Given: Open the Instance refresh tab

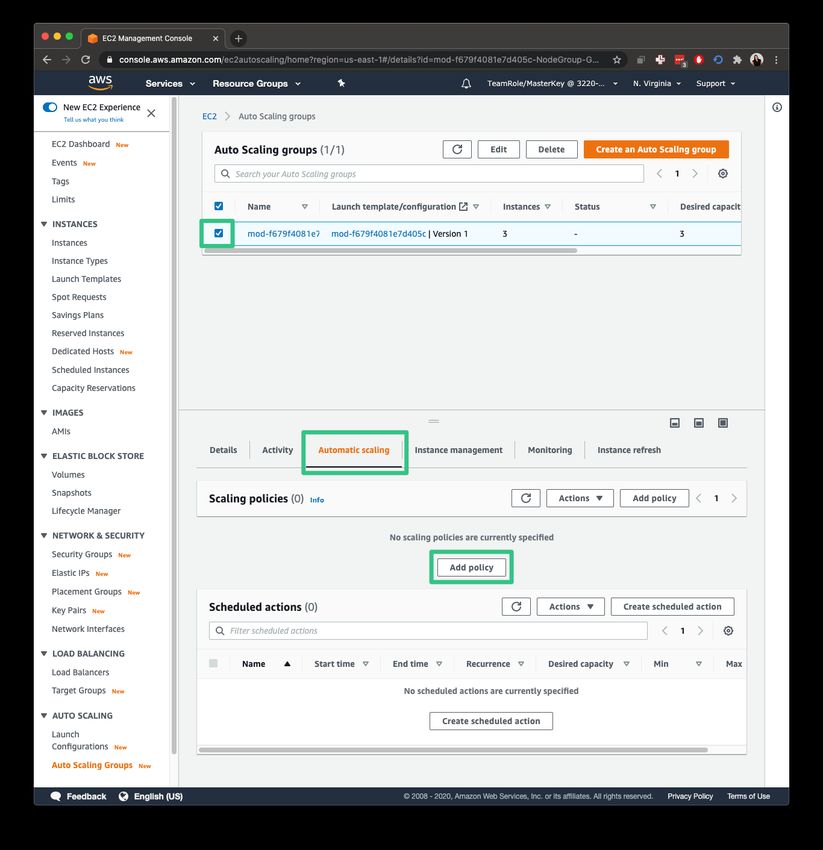Looking at the screenshot, I should pos(629,450).
